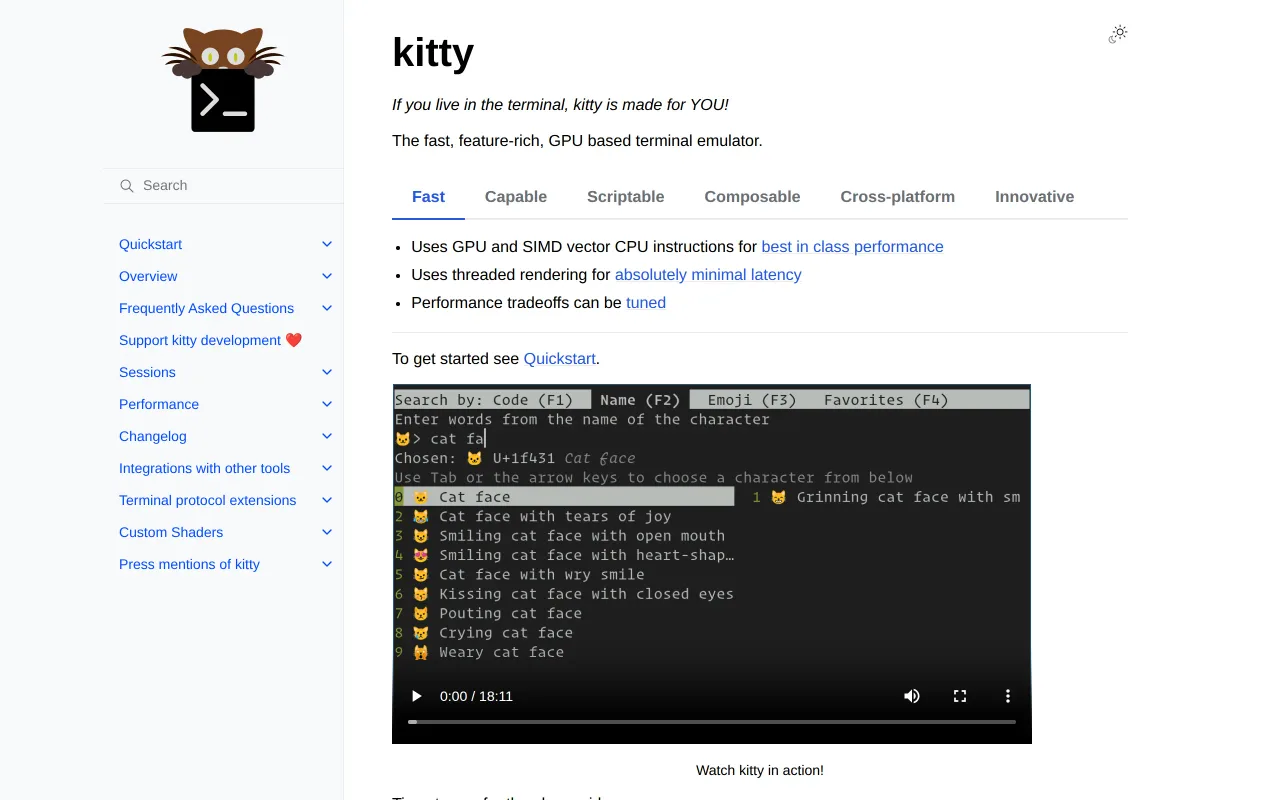The image size is (1280, 800).
Task: Open Press mentions of kitty link
Action: (189, 564)
